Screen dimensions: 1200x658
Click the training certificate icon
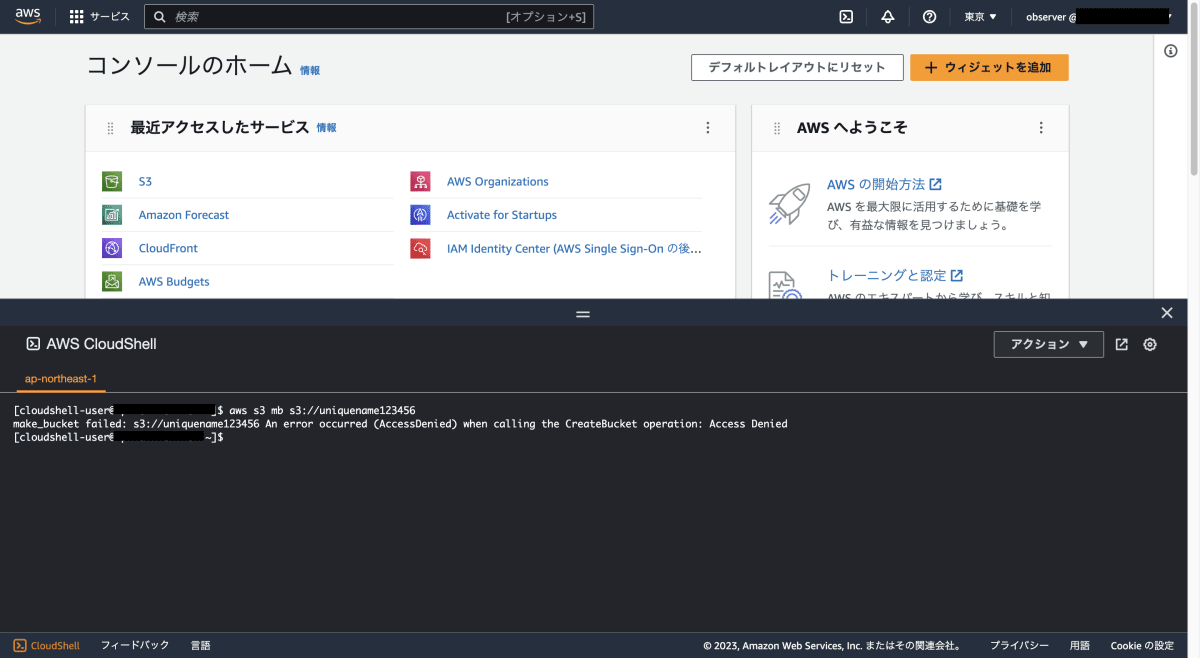(x=787, y=285)
